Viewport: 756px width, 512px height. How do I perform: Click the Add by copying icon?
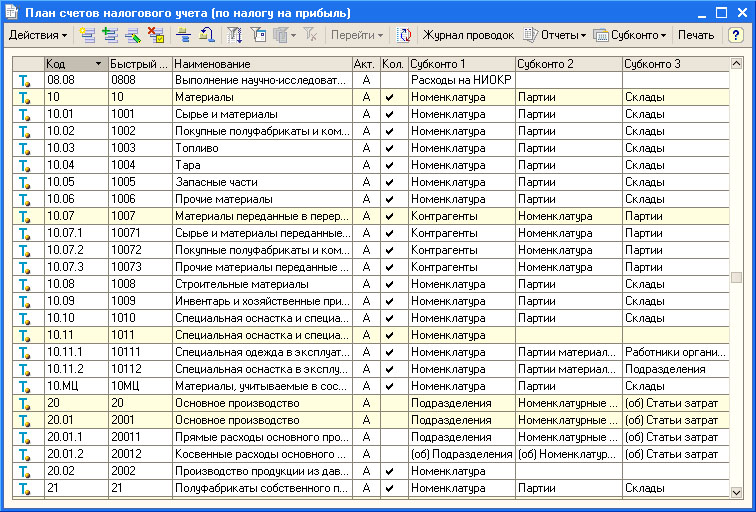point(110,35)
